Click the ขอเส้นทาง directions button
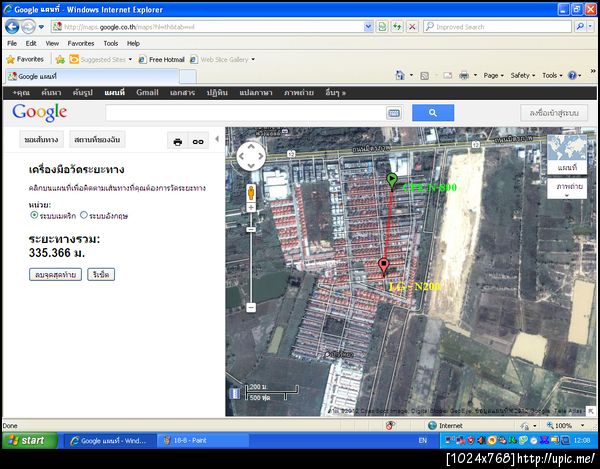600x469 pixels. point(41,140)
